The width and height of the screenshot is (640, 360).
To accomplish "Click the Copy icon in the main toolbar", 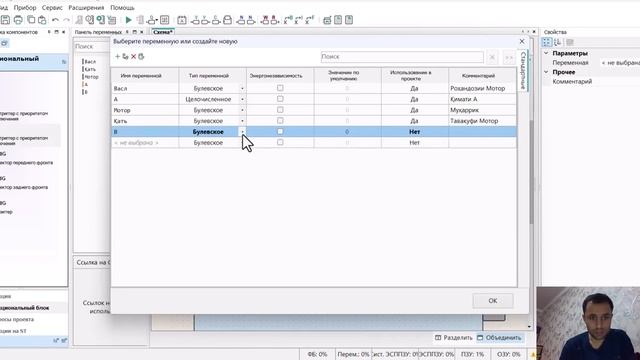I will pyautogui.click(x=31, y=20).
